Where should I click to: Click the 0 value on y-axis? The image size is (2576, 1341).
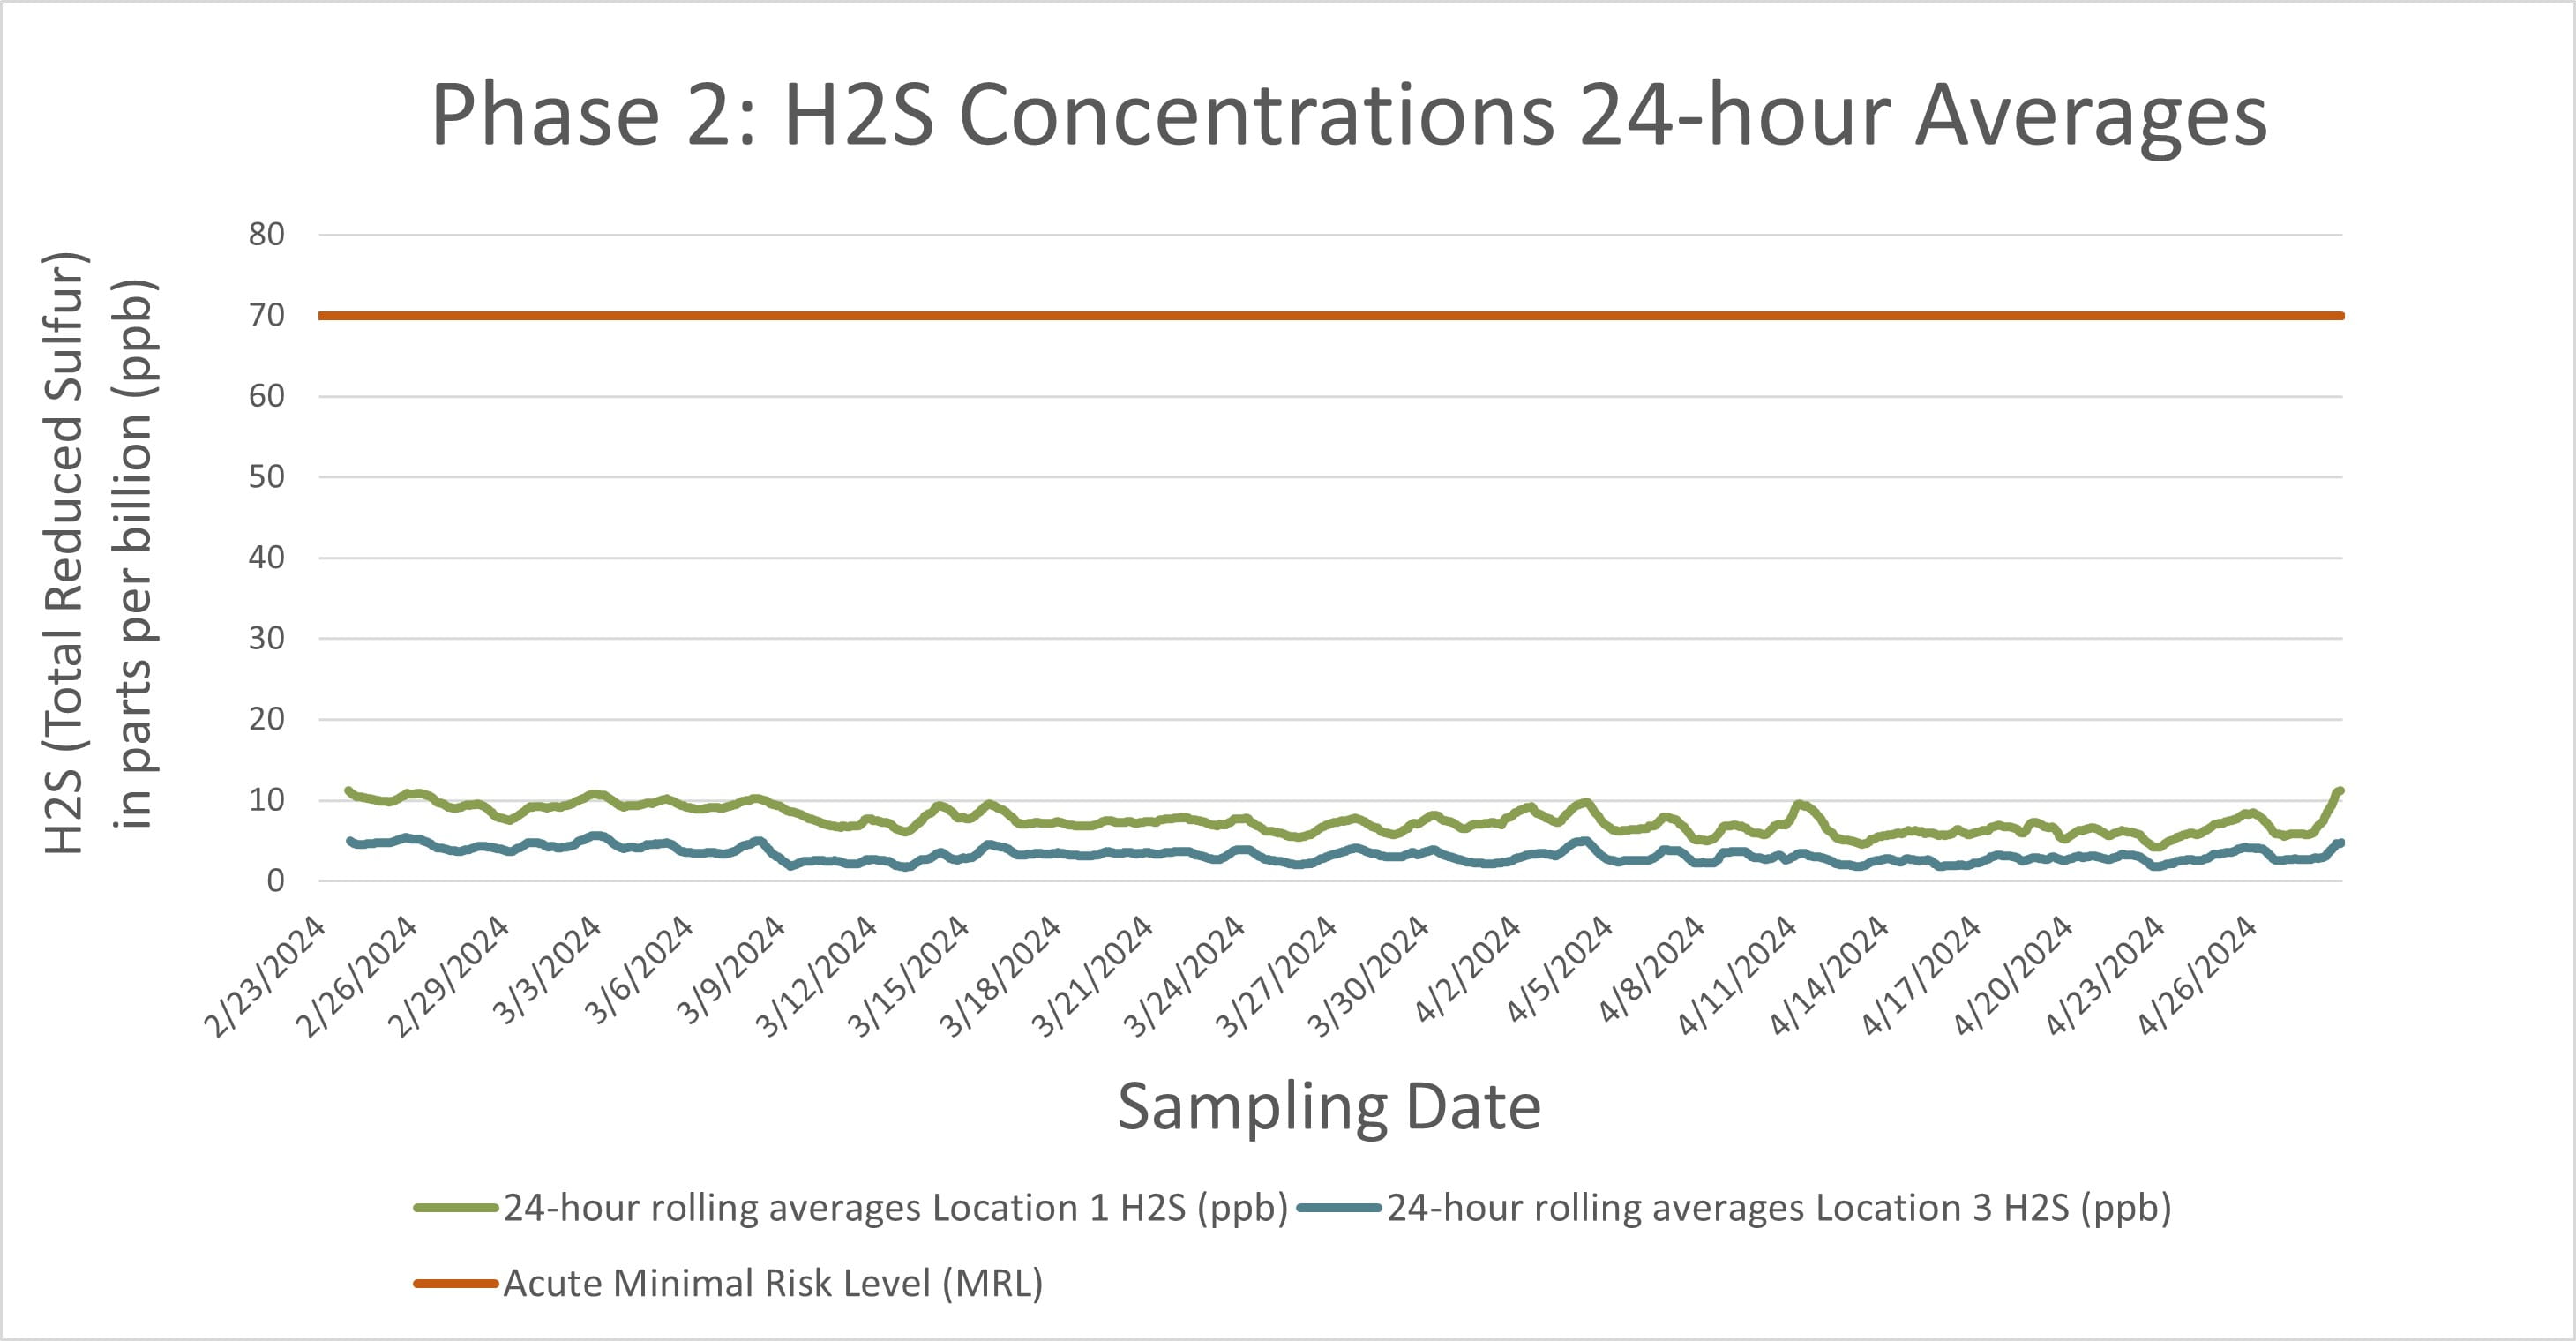(275, 881)
